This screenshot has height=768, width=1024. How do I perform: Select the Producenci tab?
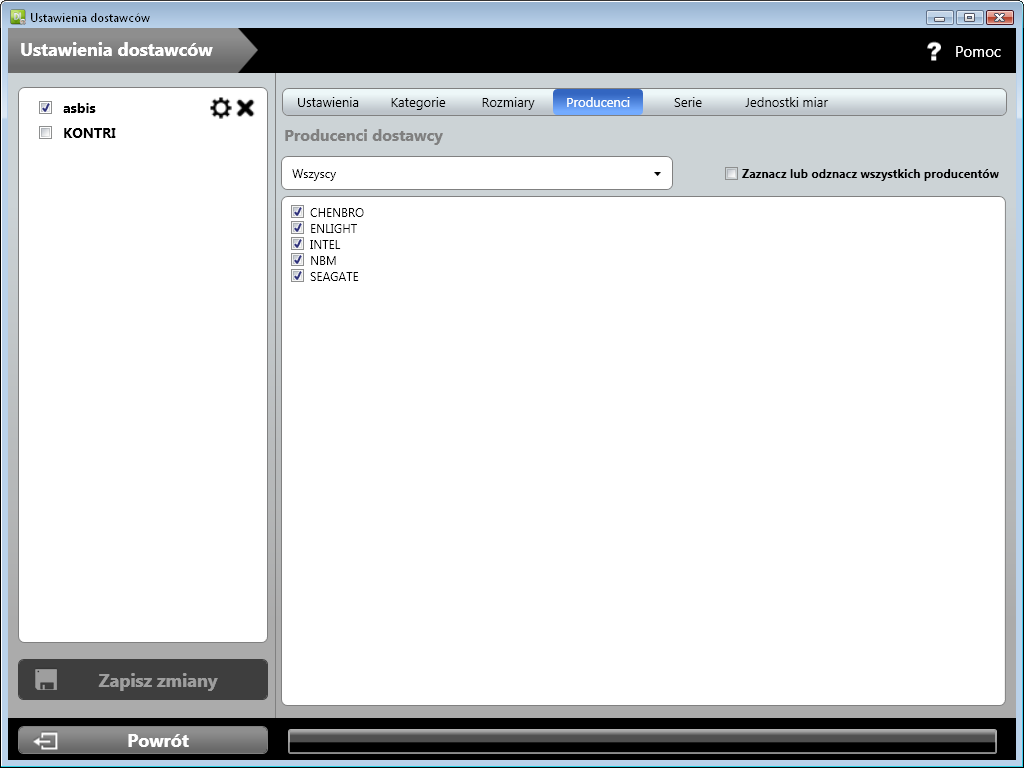[598, 103]
